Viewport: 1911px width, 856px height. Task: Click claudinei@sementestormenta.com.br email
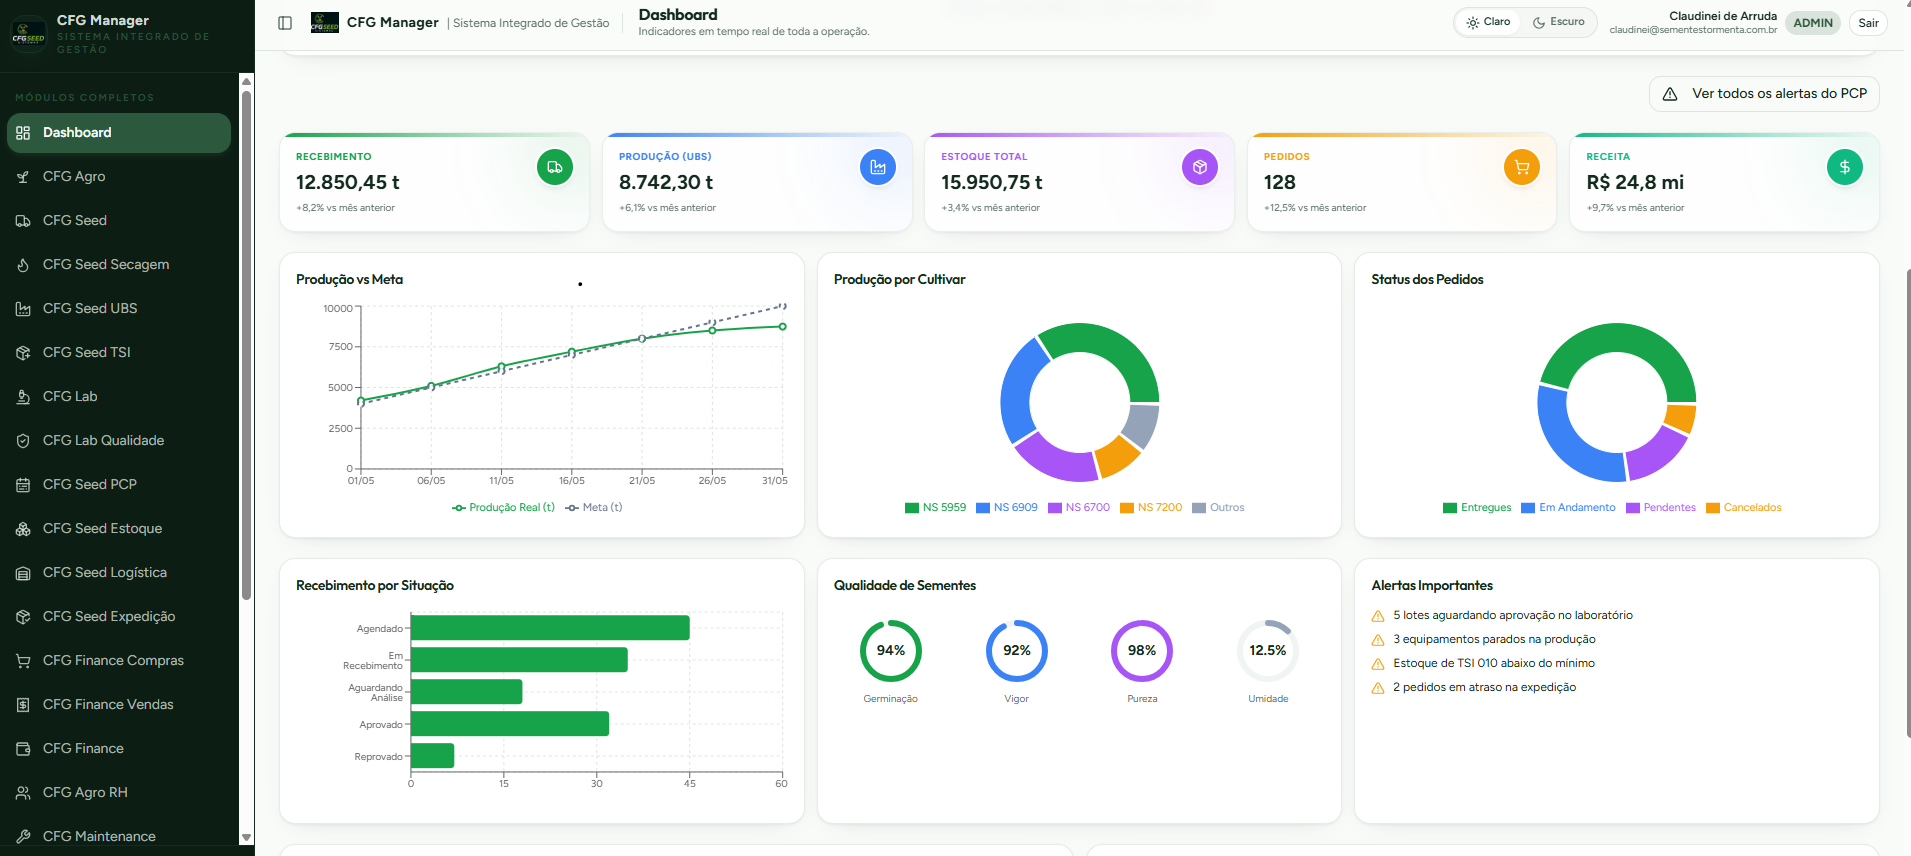click(1693, 30)
